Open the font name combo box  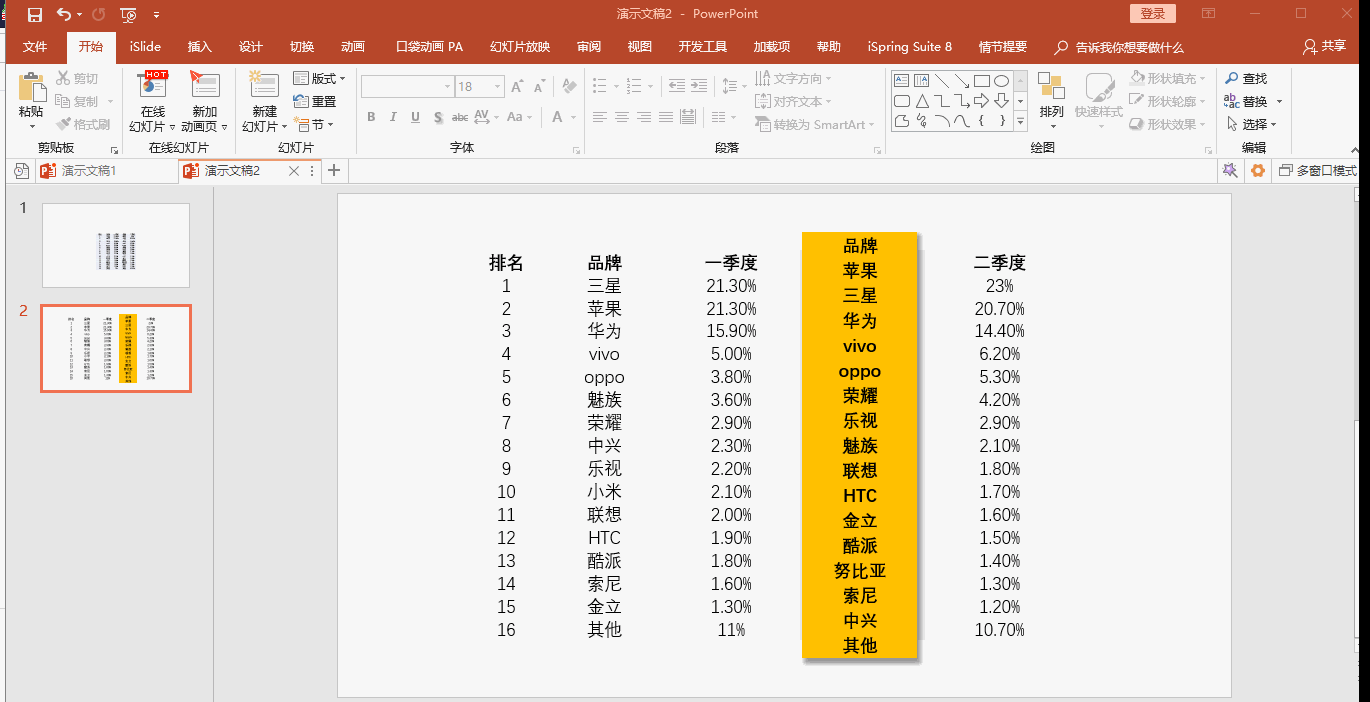click(x=407, y=87)
